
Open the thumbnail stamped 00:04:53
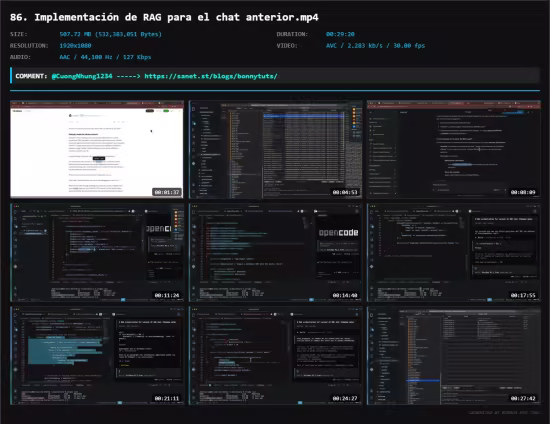pos(275,149)
